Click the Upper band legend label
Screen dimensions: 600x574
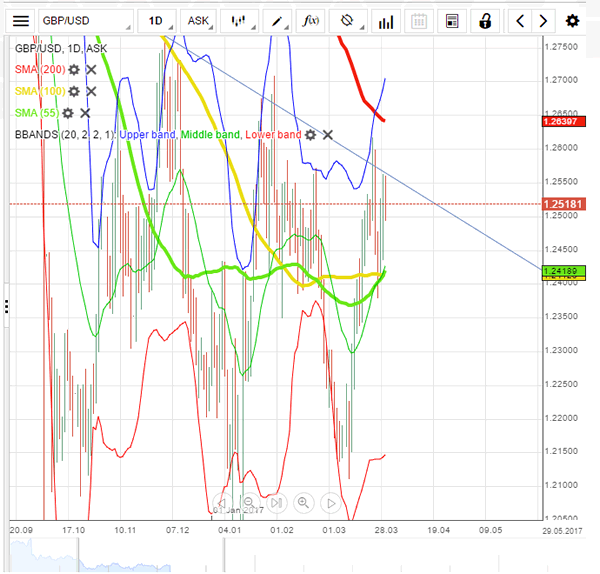coord(147,135)
